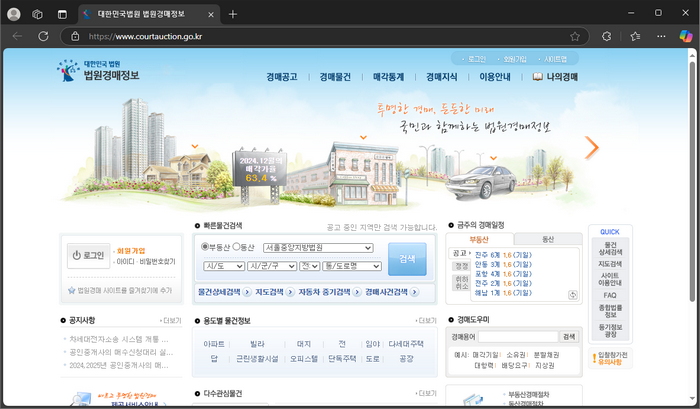
Task: Click the star icon to add site to favorites
Action: click(72, 290)
